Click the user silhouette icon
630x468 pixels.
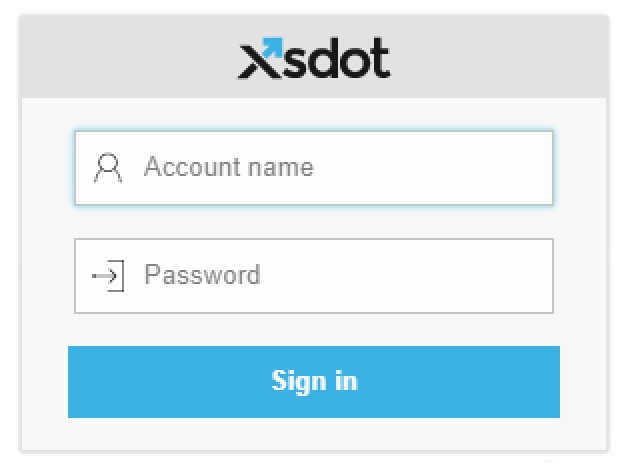(108, 168)
